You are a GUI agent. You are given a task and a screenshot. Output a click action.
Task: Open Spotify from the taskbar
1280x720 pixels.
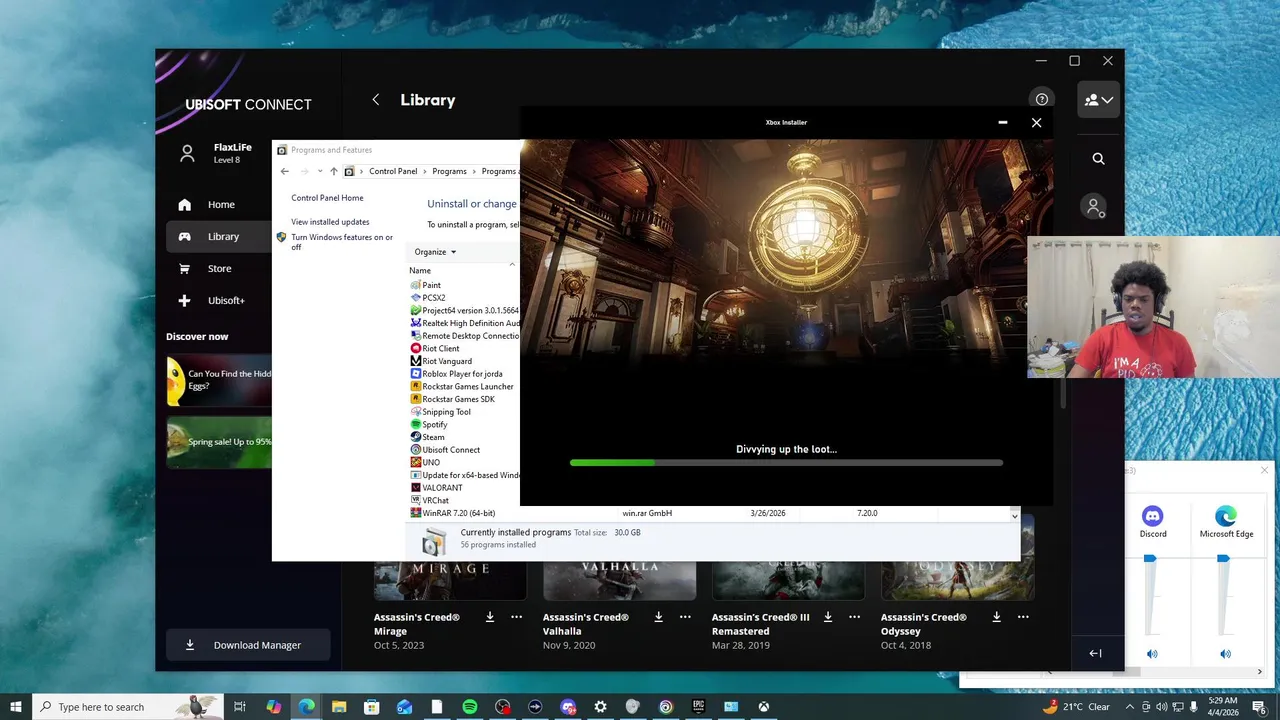click(x=470, y=707)
